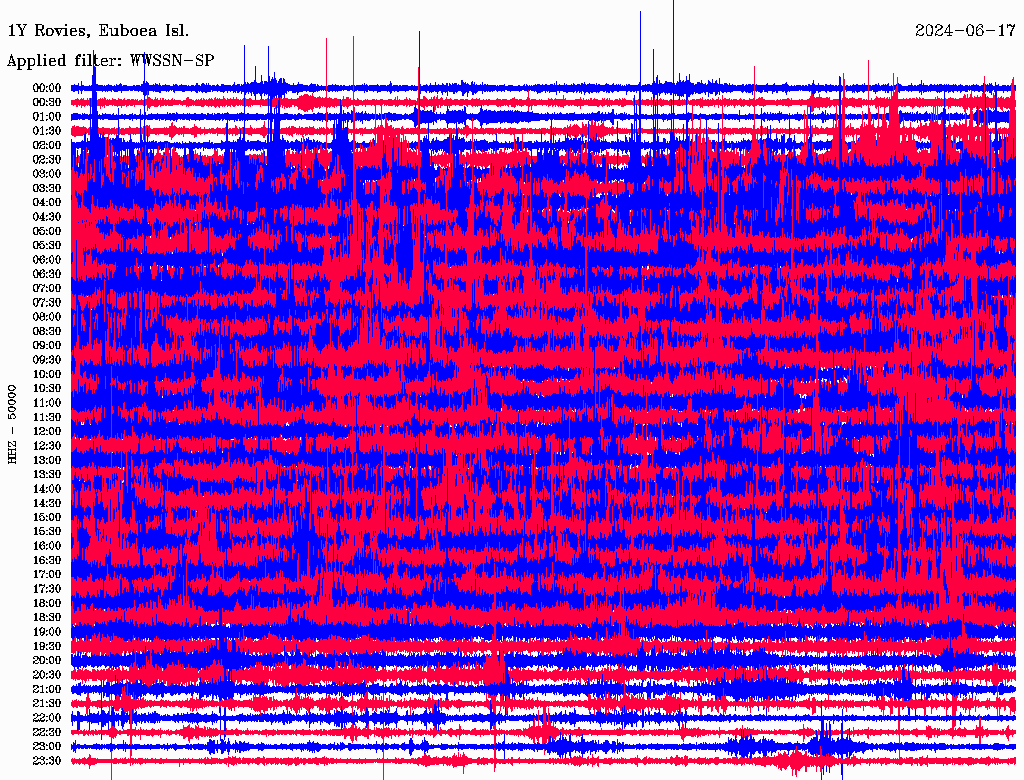Select the 09:30 time label
Screen dimensions: 1024x780
pyautogui.click(x=47, y=360)
